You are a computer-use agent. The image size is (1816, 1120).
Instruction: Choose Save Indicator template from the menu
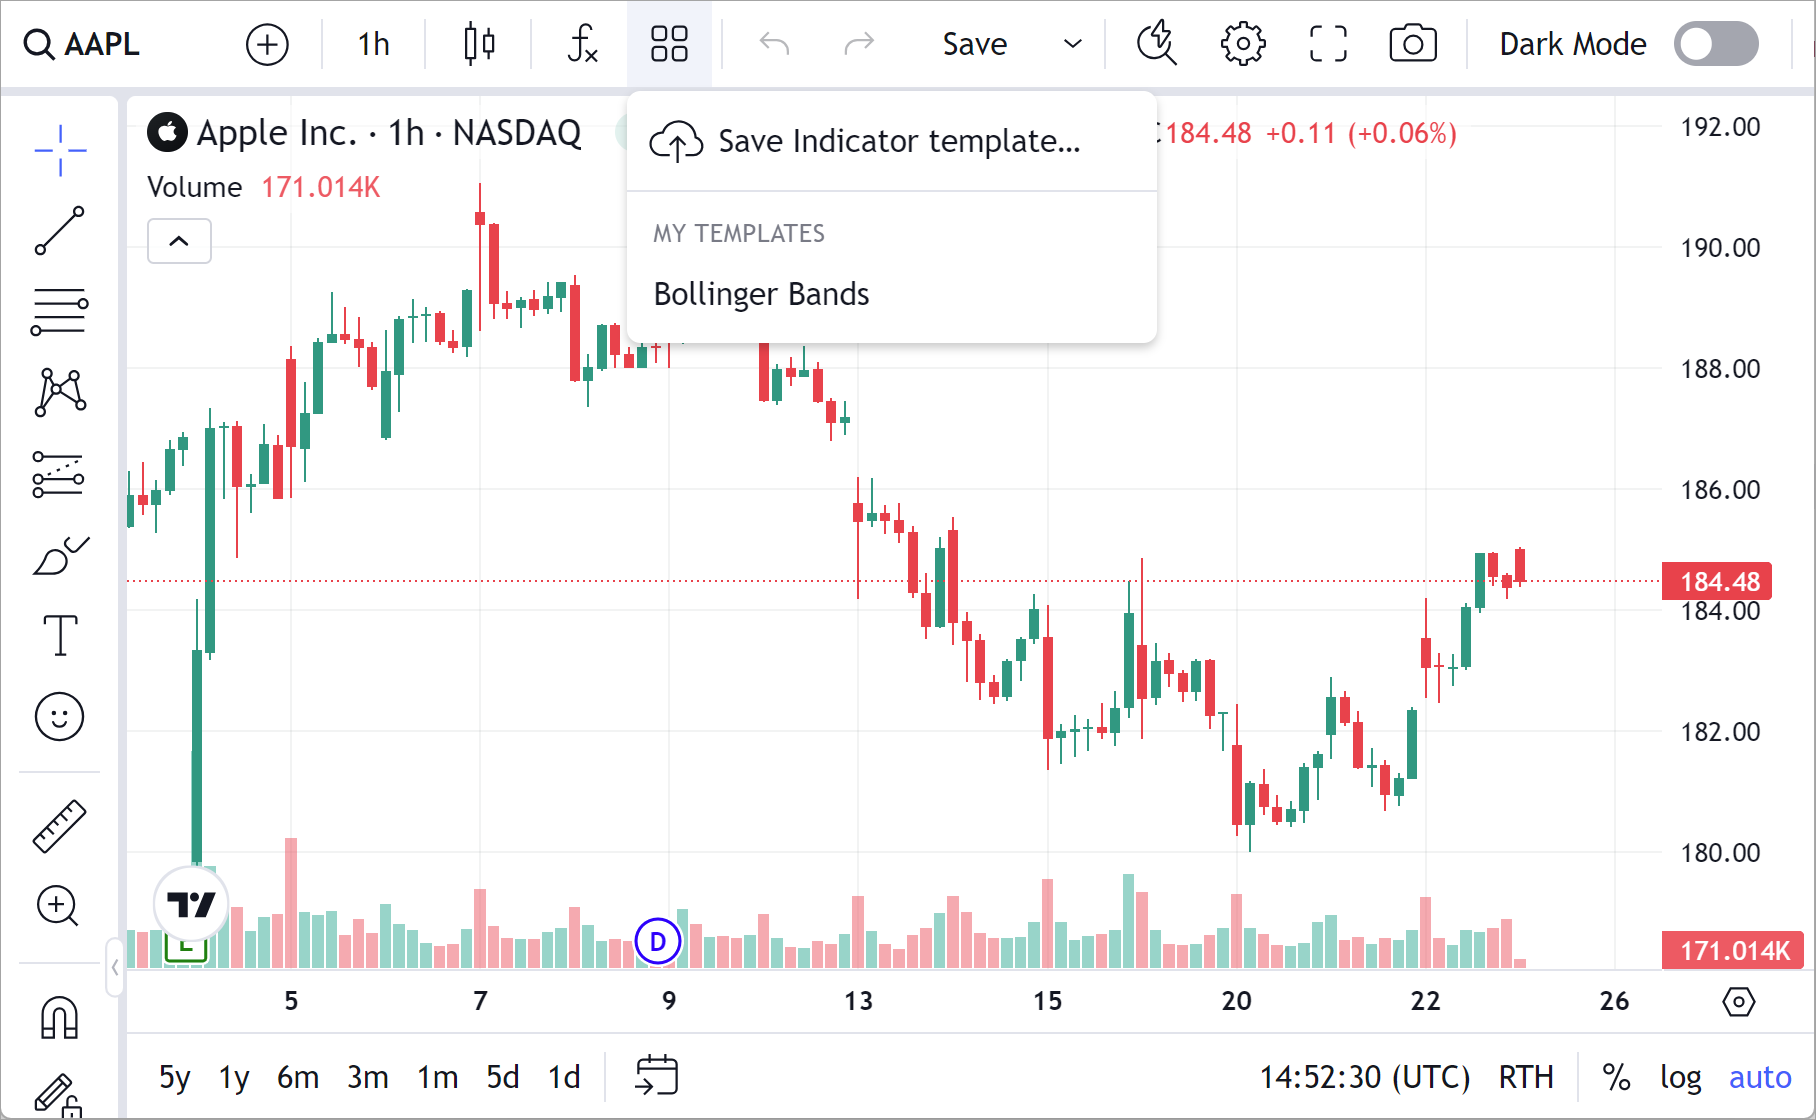(897, 140)
